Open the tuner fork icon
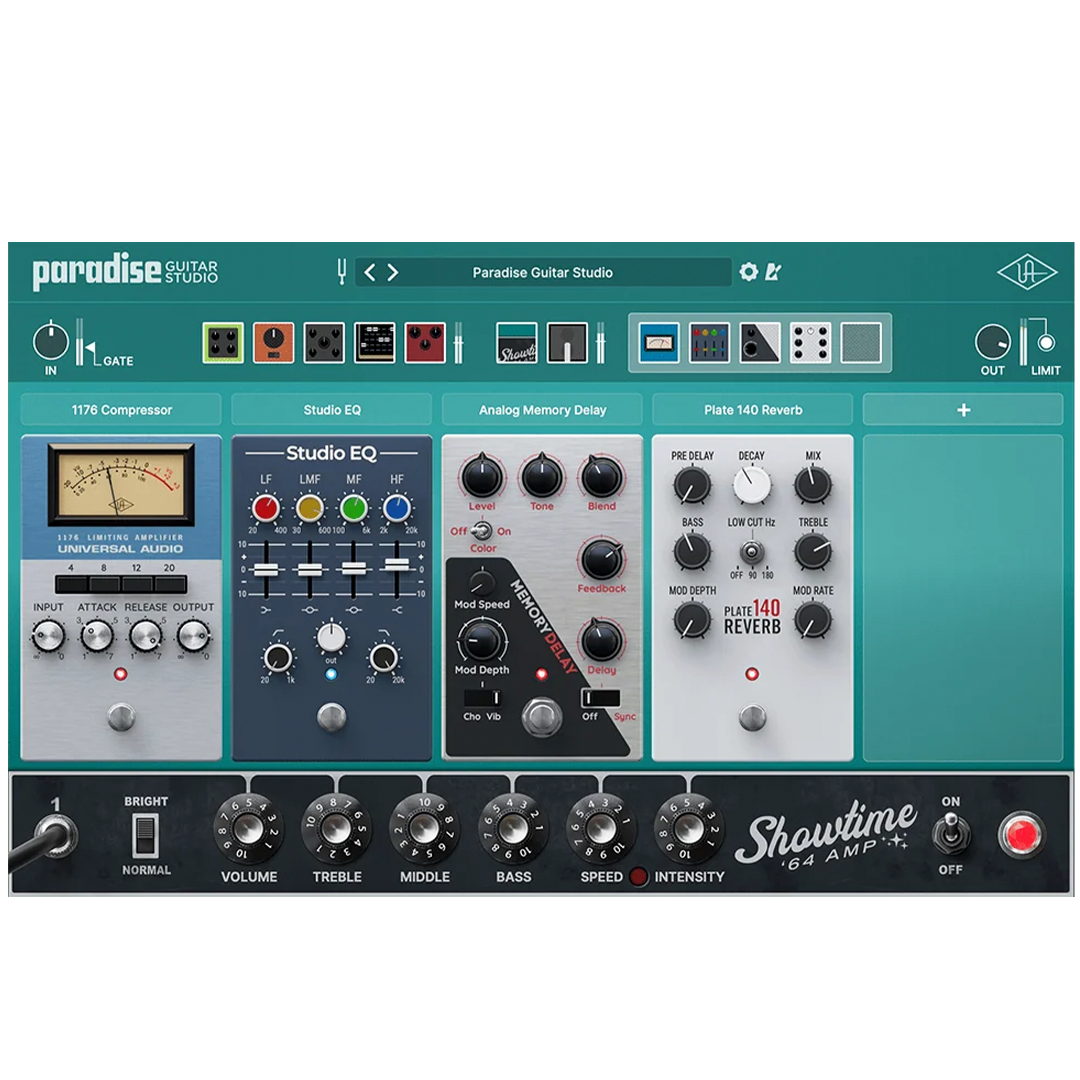Screen dimensions: 1080x1080 (x=341, y=272)
